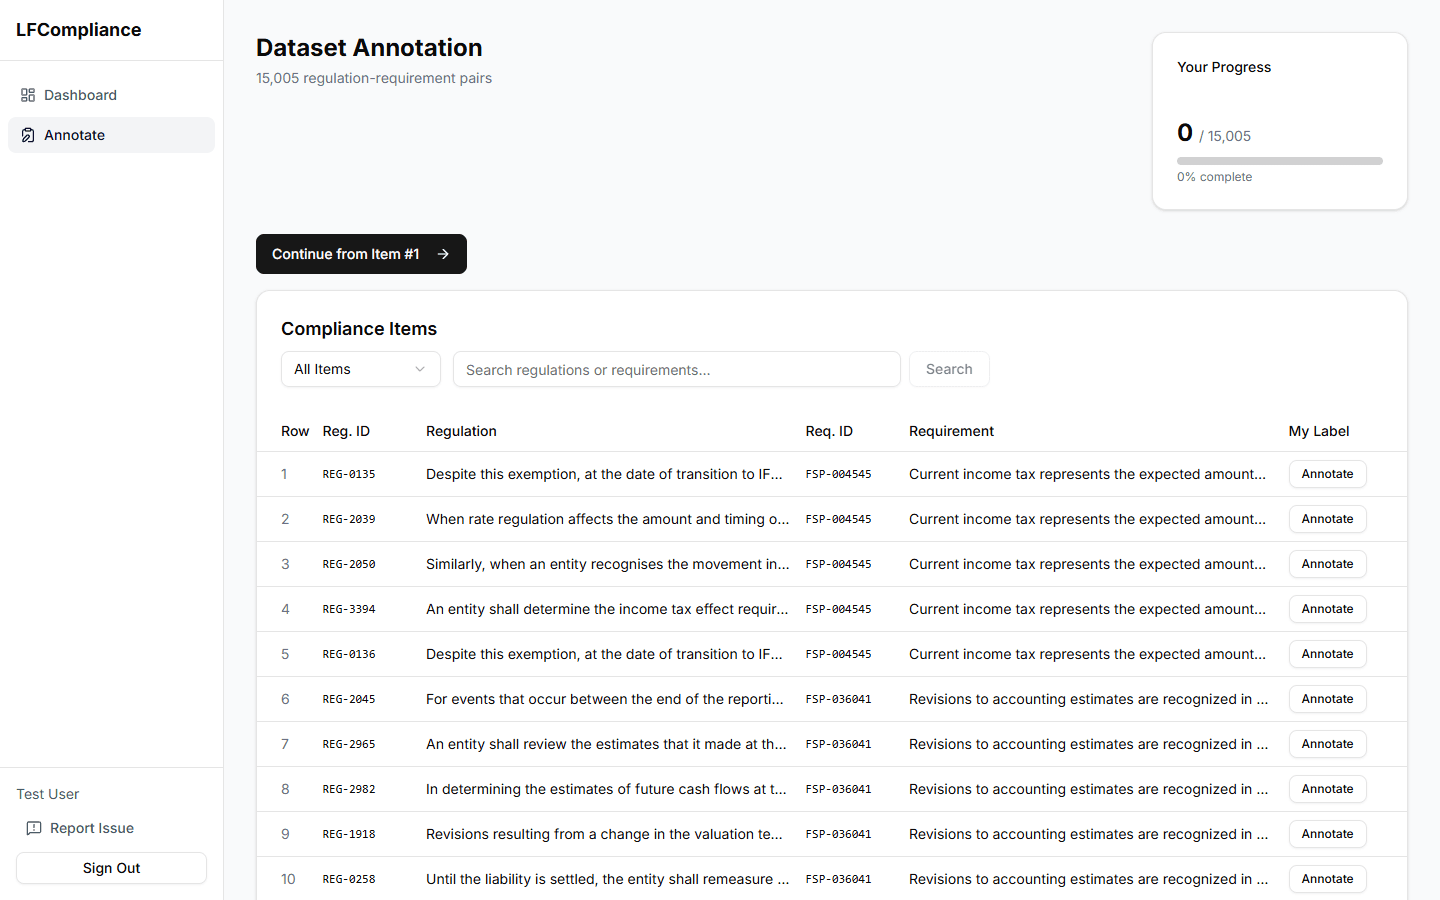Click the Your Progress completion bar
The height and width of the screenshot is (900, 1440).
[1280, 160]
